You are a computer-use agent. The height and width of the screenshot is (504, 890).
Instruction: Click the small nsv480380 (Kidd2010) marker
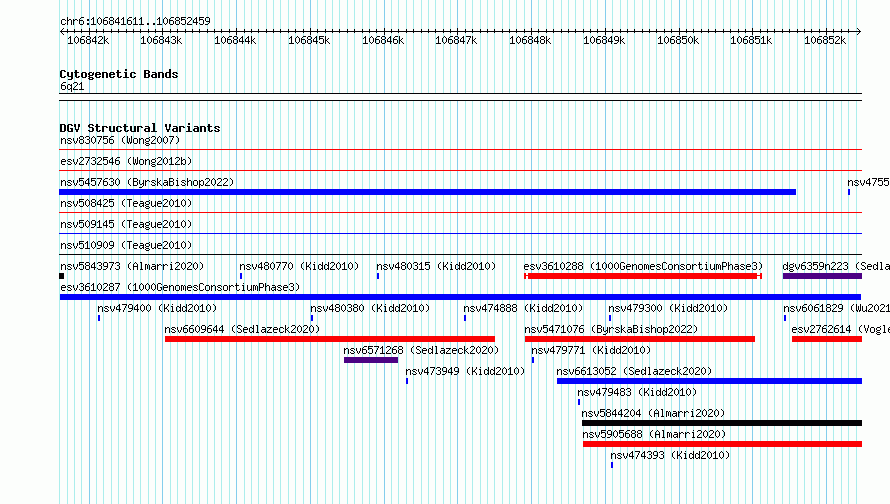tap(312, 318)
